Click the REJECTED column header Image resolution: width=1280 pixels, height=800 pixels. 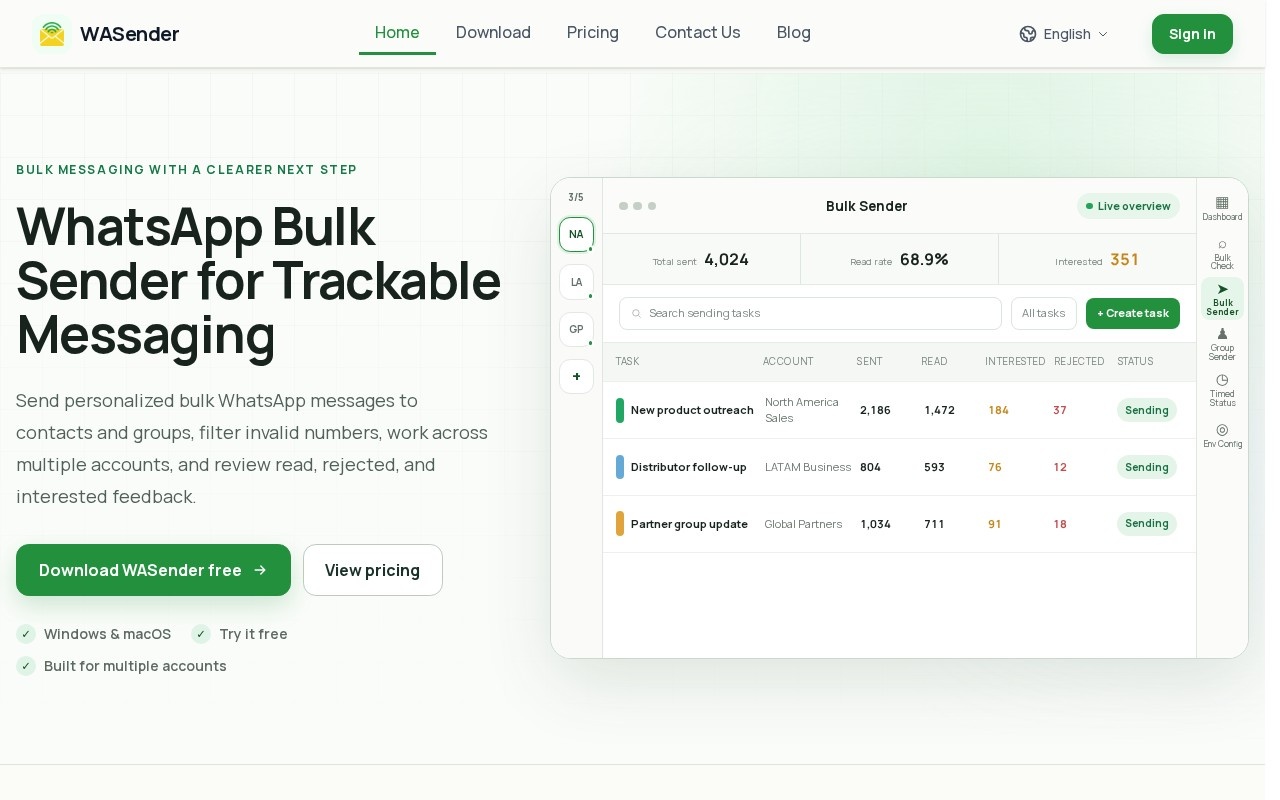(x=1079, y=361)
